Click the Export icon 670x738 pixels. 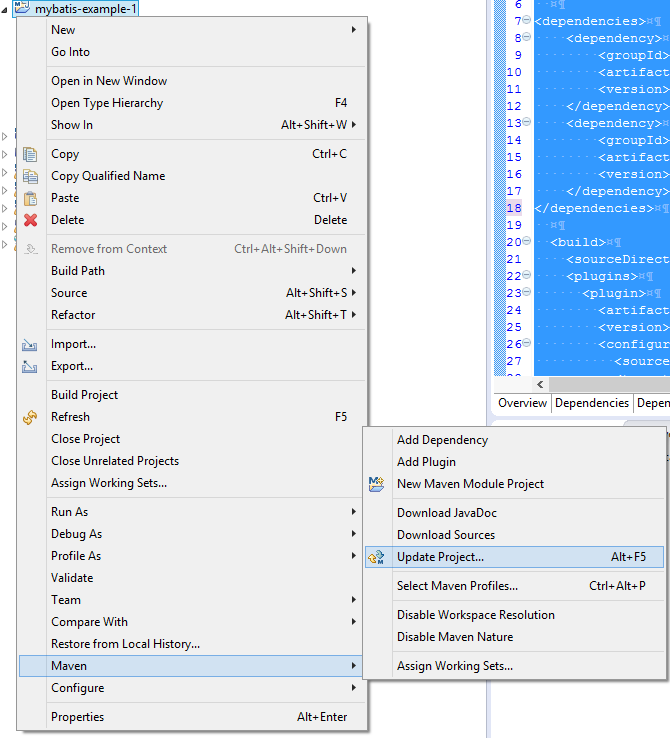click(x=29, y=367)
